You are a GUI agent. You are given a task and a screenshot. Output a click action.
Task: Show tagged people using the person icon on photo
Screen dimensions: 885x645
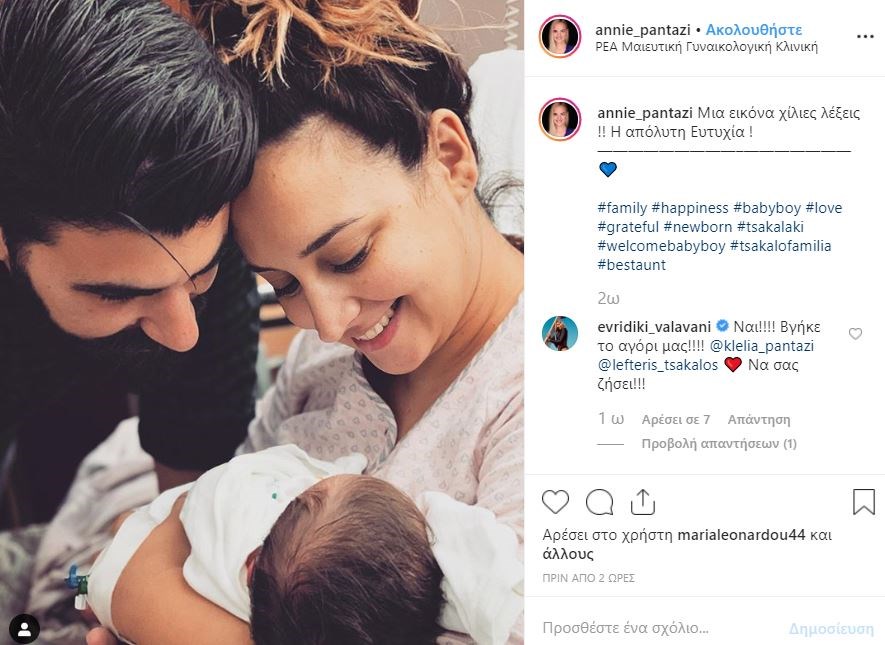[25, 629]
